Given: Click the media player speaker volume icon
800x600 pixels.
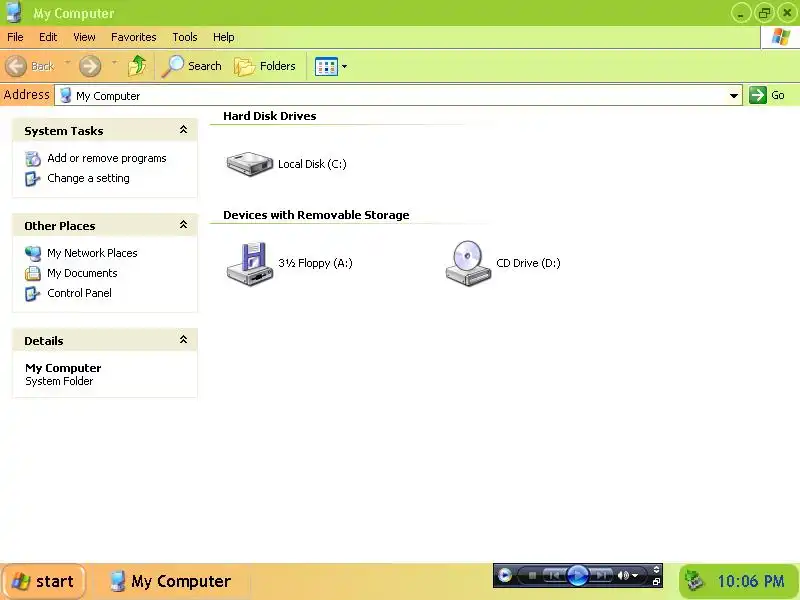Looking at the screenshot, I should [623, 576].
